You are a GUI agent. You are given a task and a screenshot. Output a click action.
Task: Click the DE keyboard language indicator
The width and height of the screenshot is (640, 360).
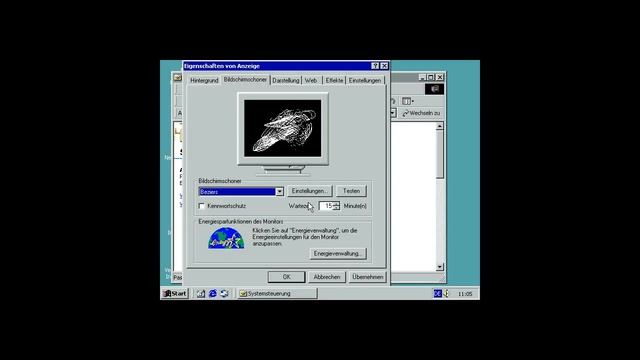(x=438, y=293)
